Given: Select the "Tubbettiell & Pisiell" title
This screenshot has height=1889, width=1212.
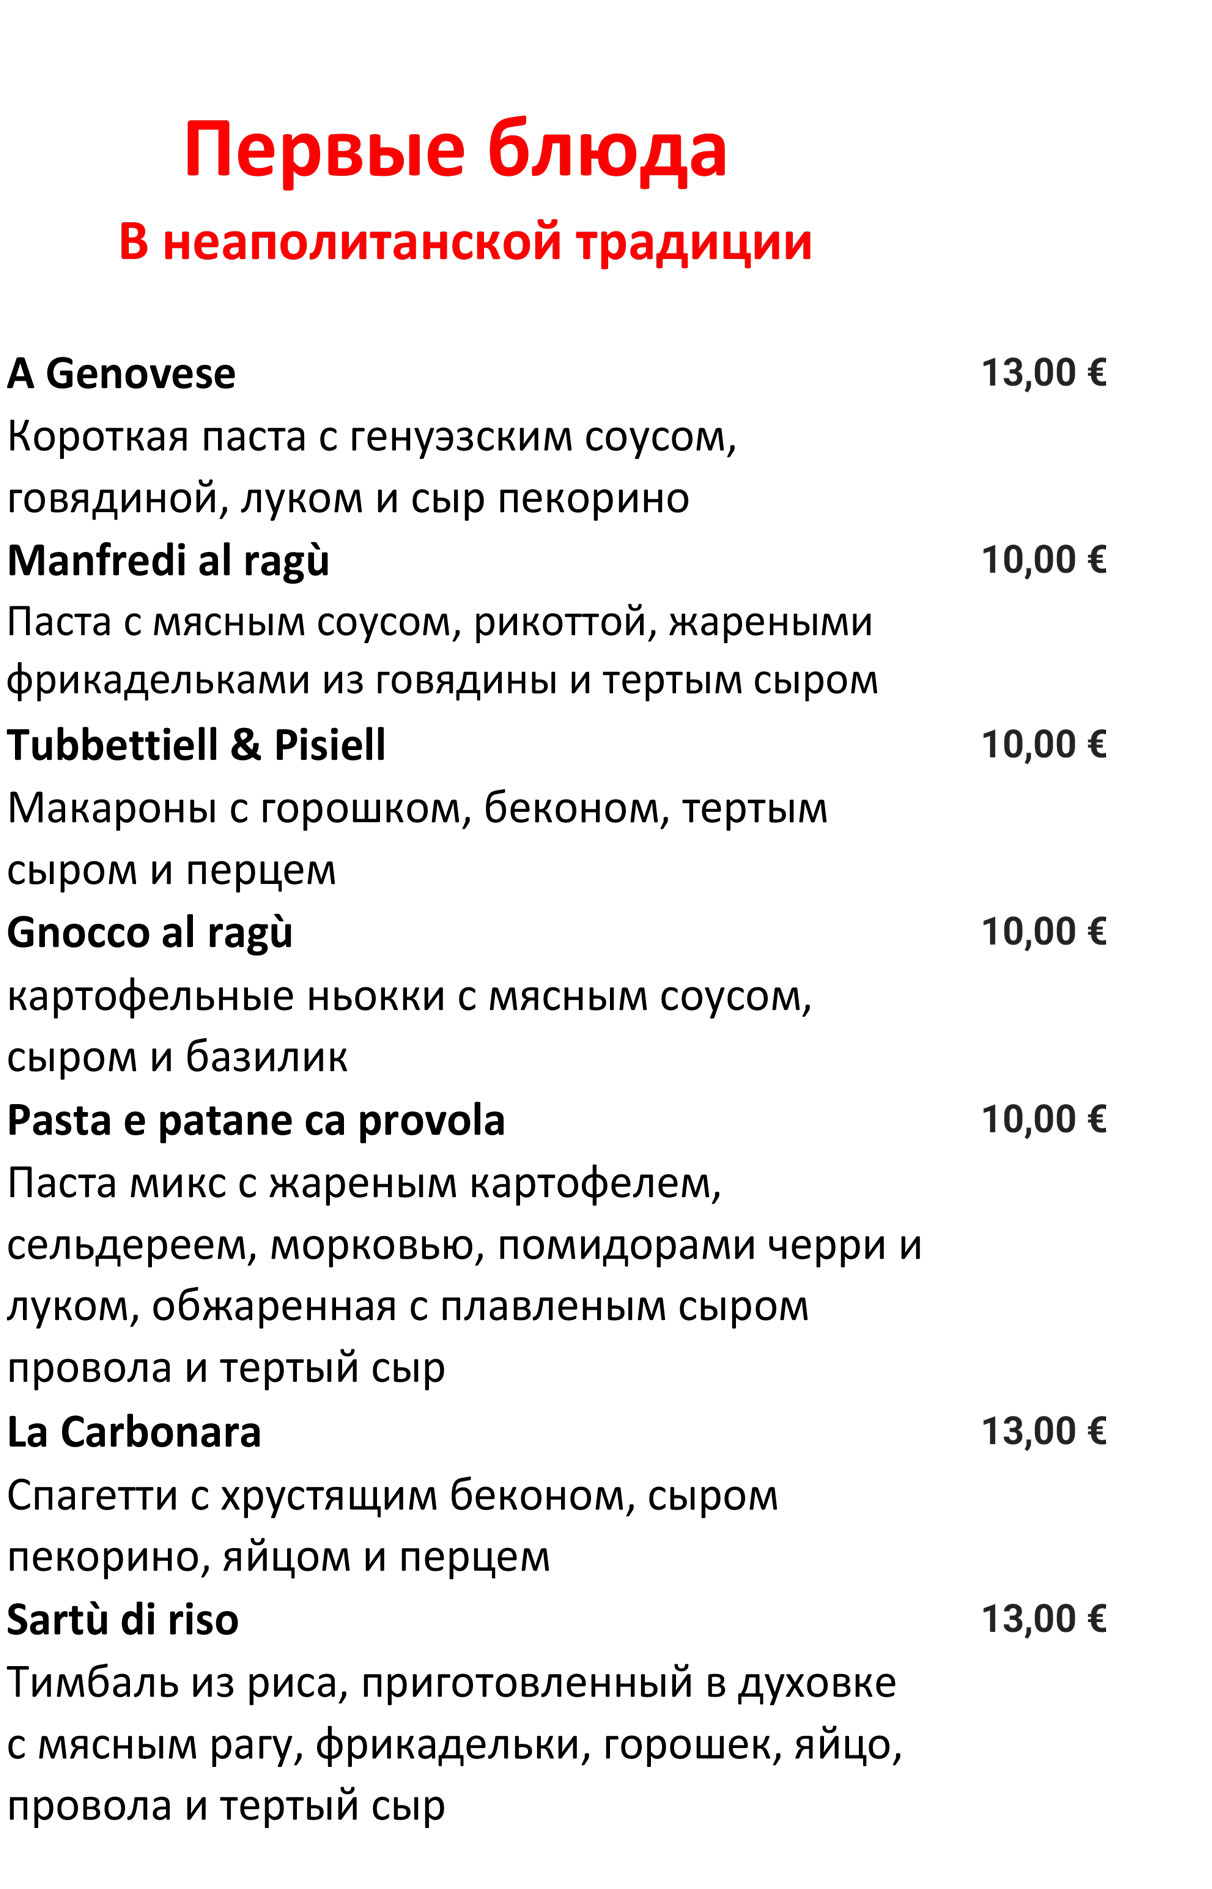Looking at the screenshot, I should 196,746.
